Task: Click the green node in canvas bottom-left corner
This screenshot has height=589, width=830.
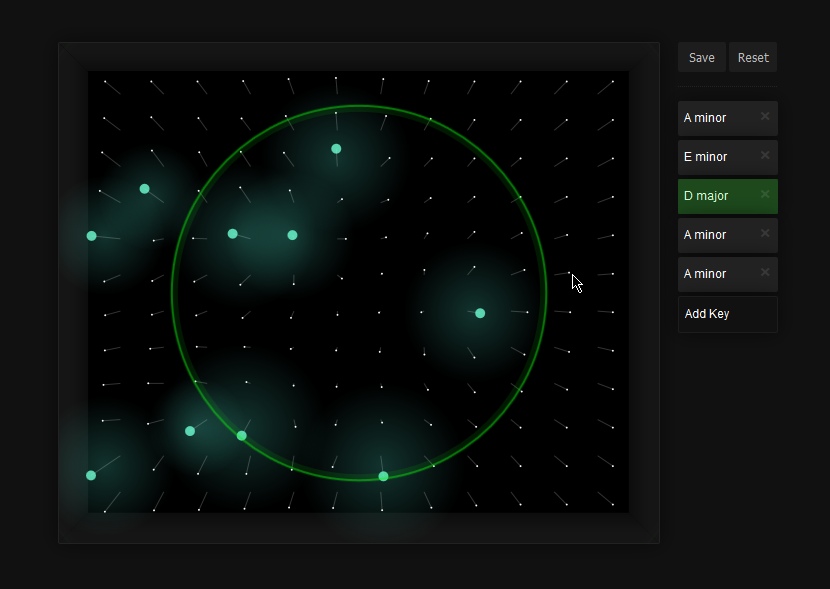Action: 91,475
